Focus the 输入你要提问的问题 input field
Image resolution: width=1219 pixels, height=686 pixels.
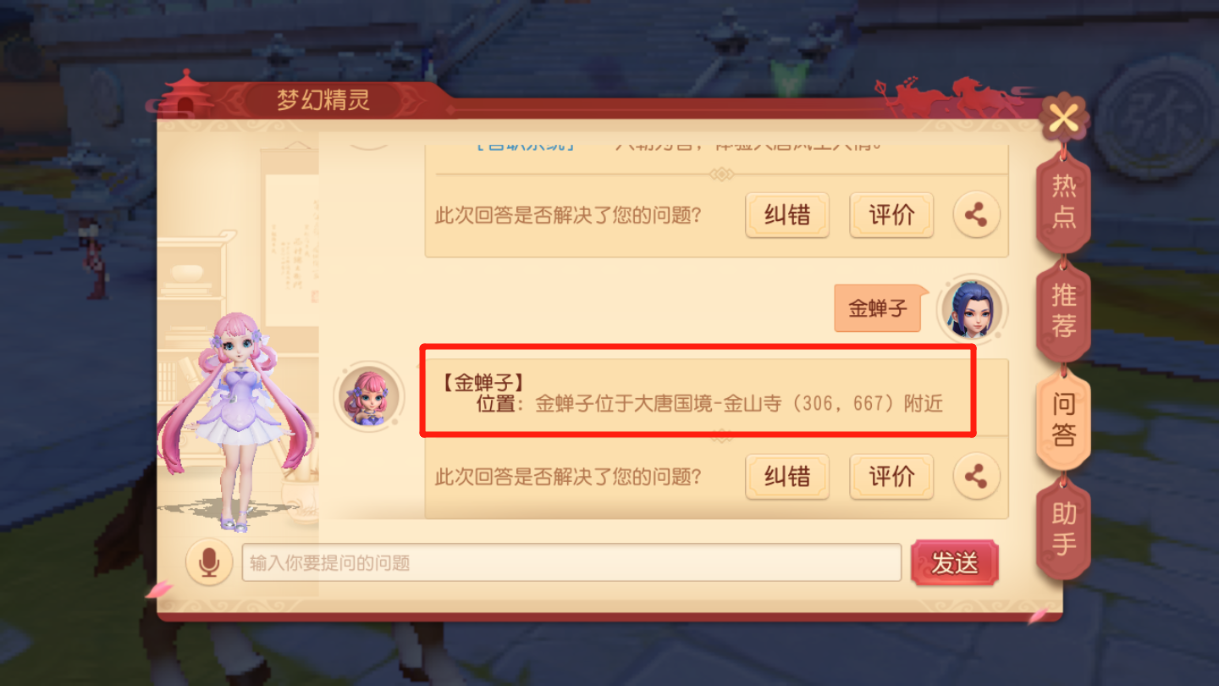(572, 563)
